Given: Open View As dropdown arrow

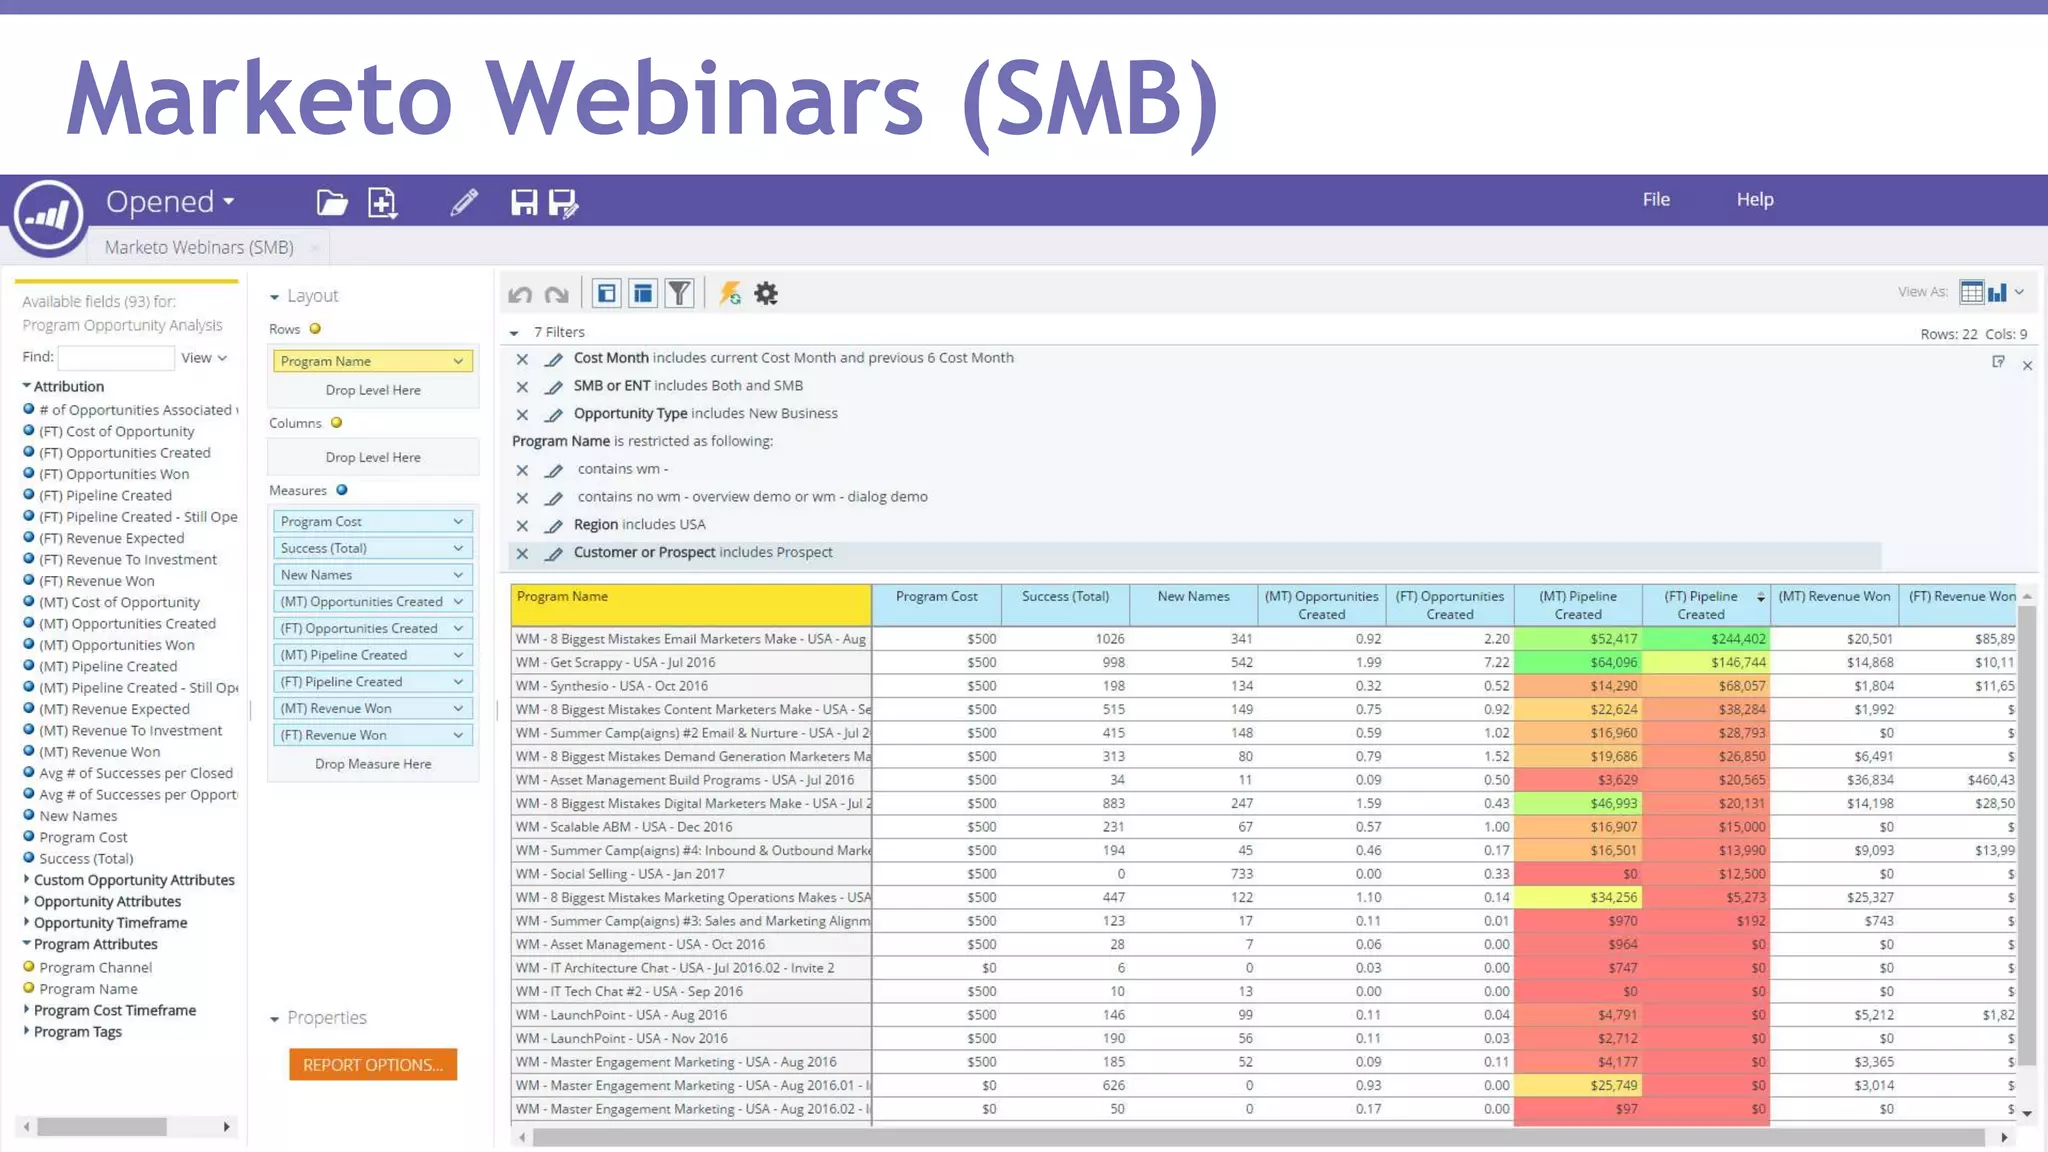Looking at the screenshot, I should pos(2019,292).
